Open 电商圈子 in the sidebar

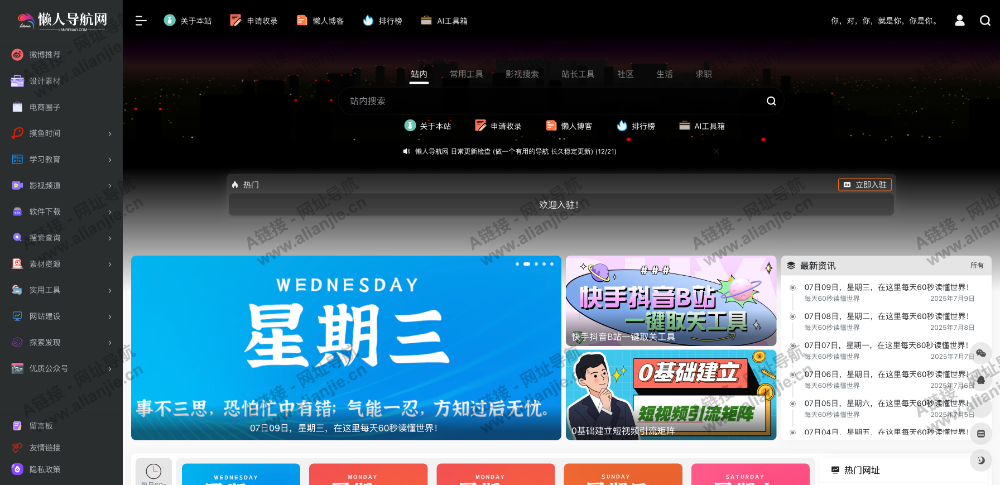(x=45, y=107)
